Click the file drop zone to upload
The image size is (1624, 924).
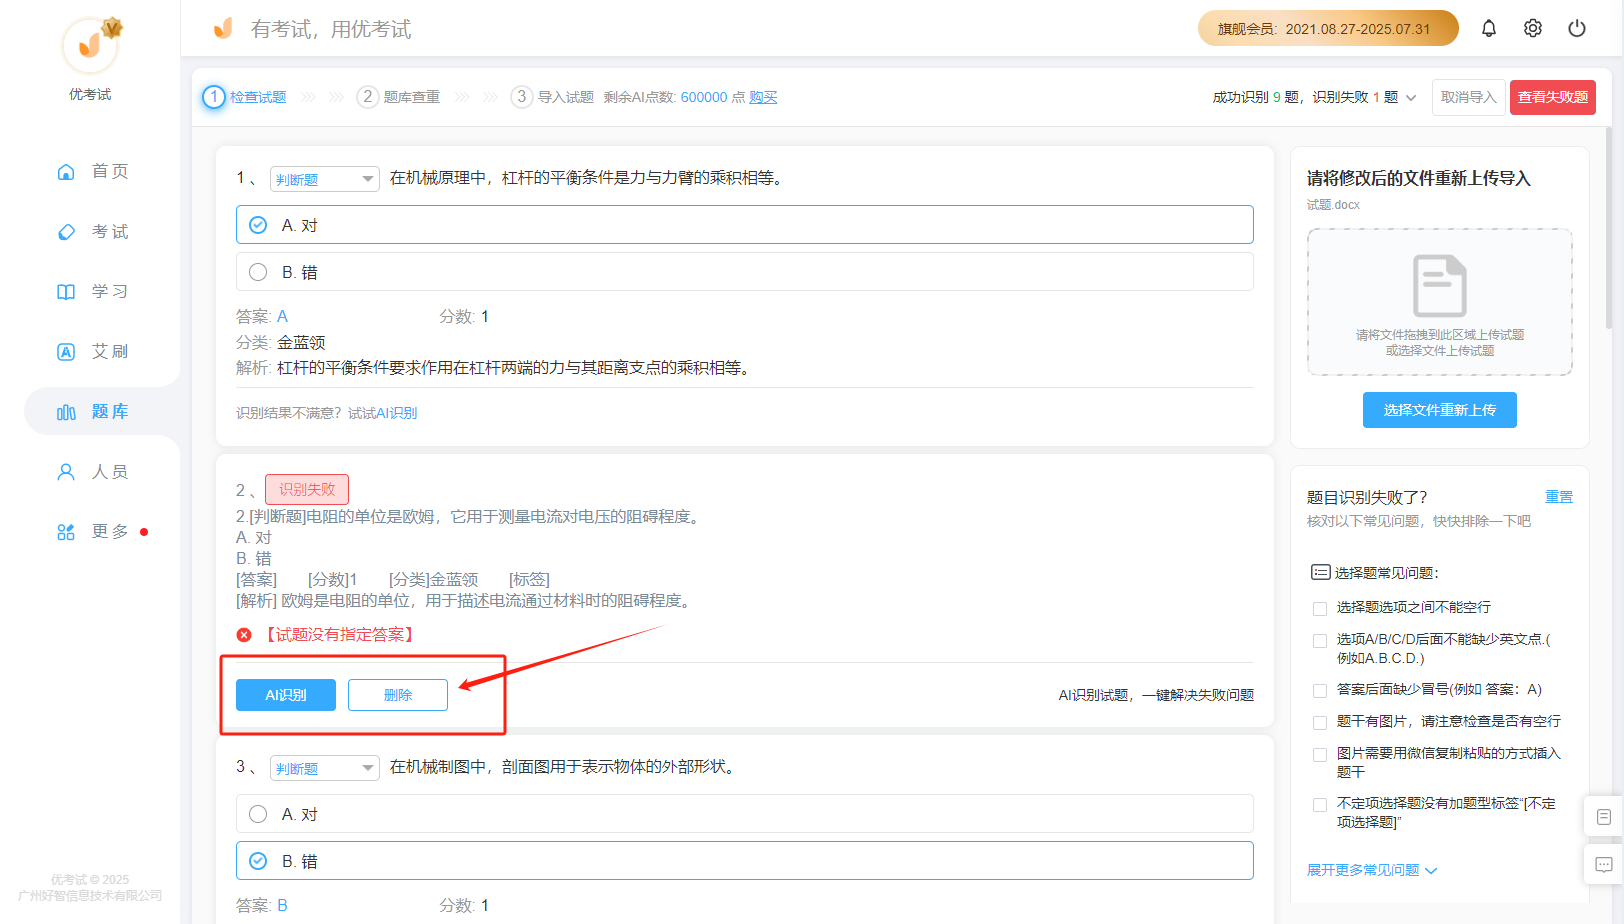pos(1439,302)
